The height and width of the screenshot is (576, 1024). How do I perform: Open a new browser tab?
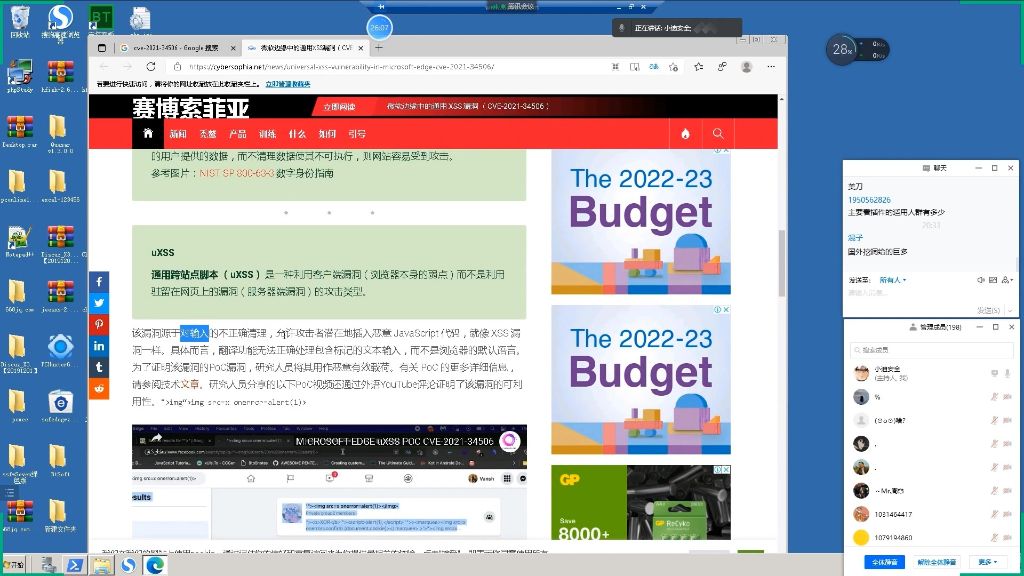point(379,47)
